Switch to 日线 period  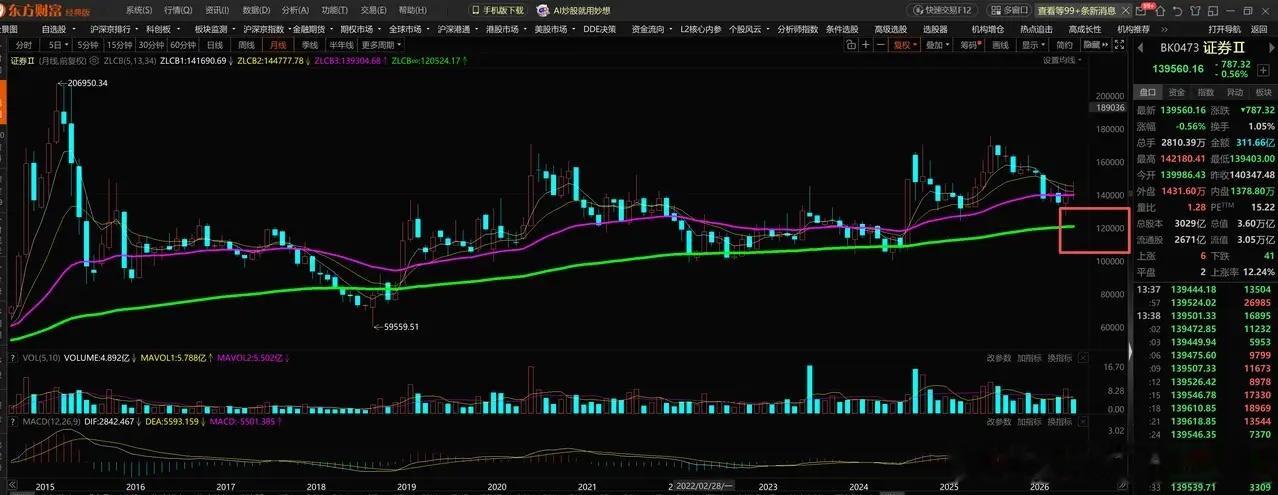(215, 45)
